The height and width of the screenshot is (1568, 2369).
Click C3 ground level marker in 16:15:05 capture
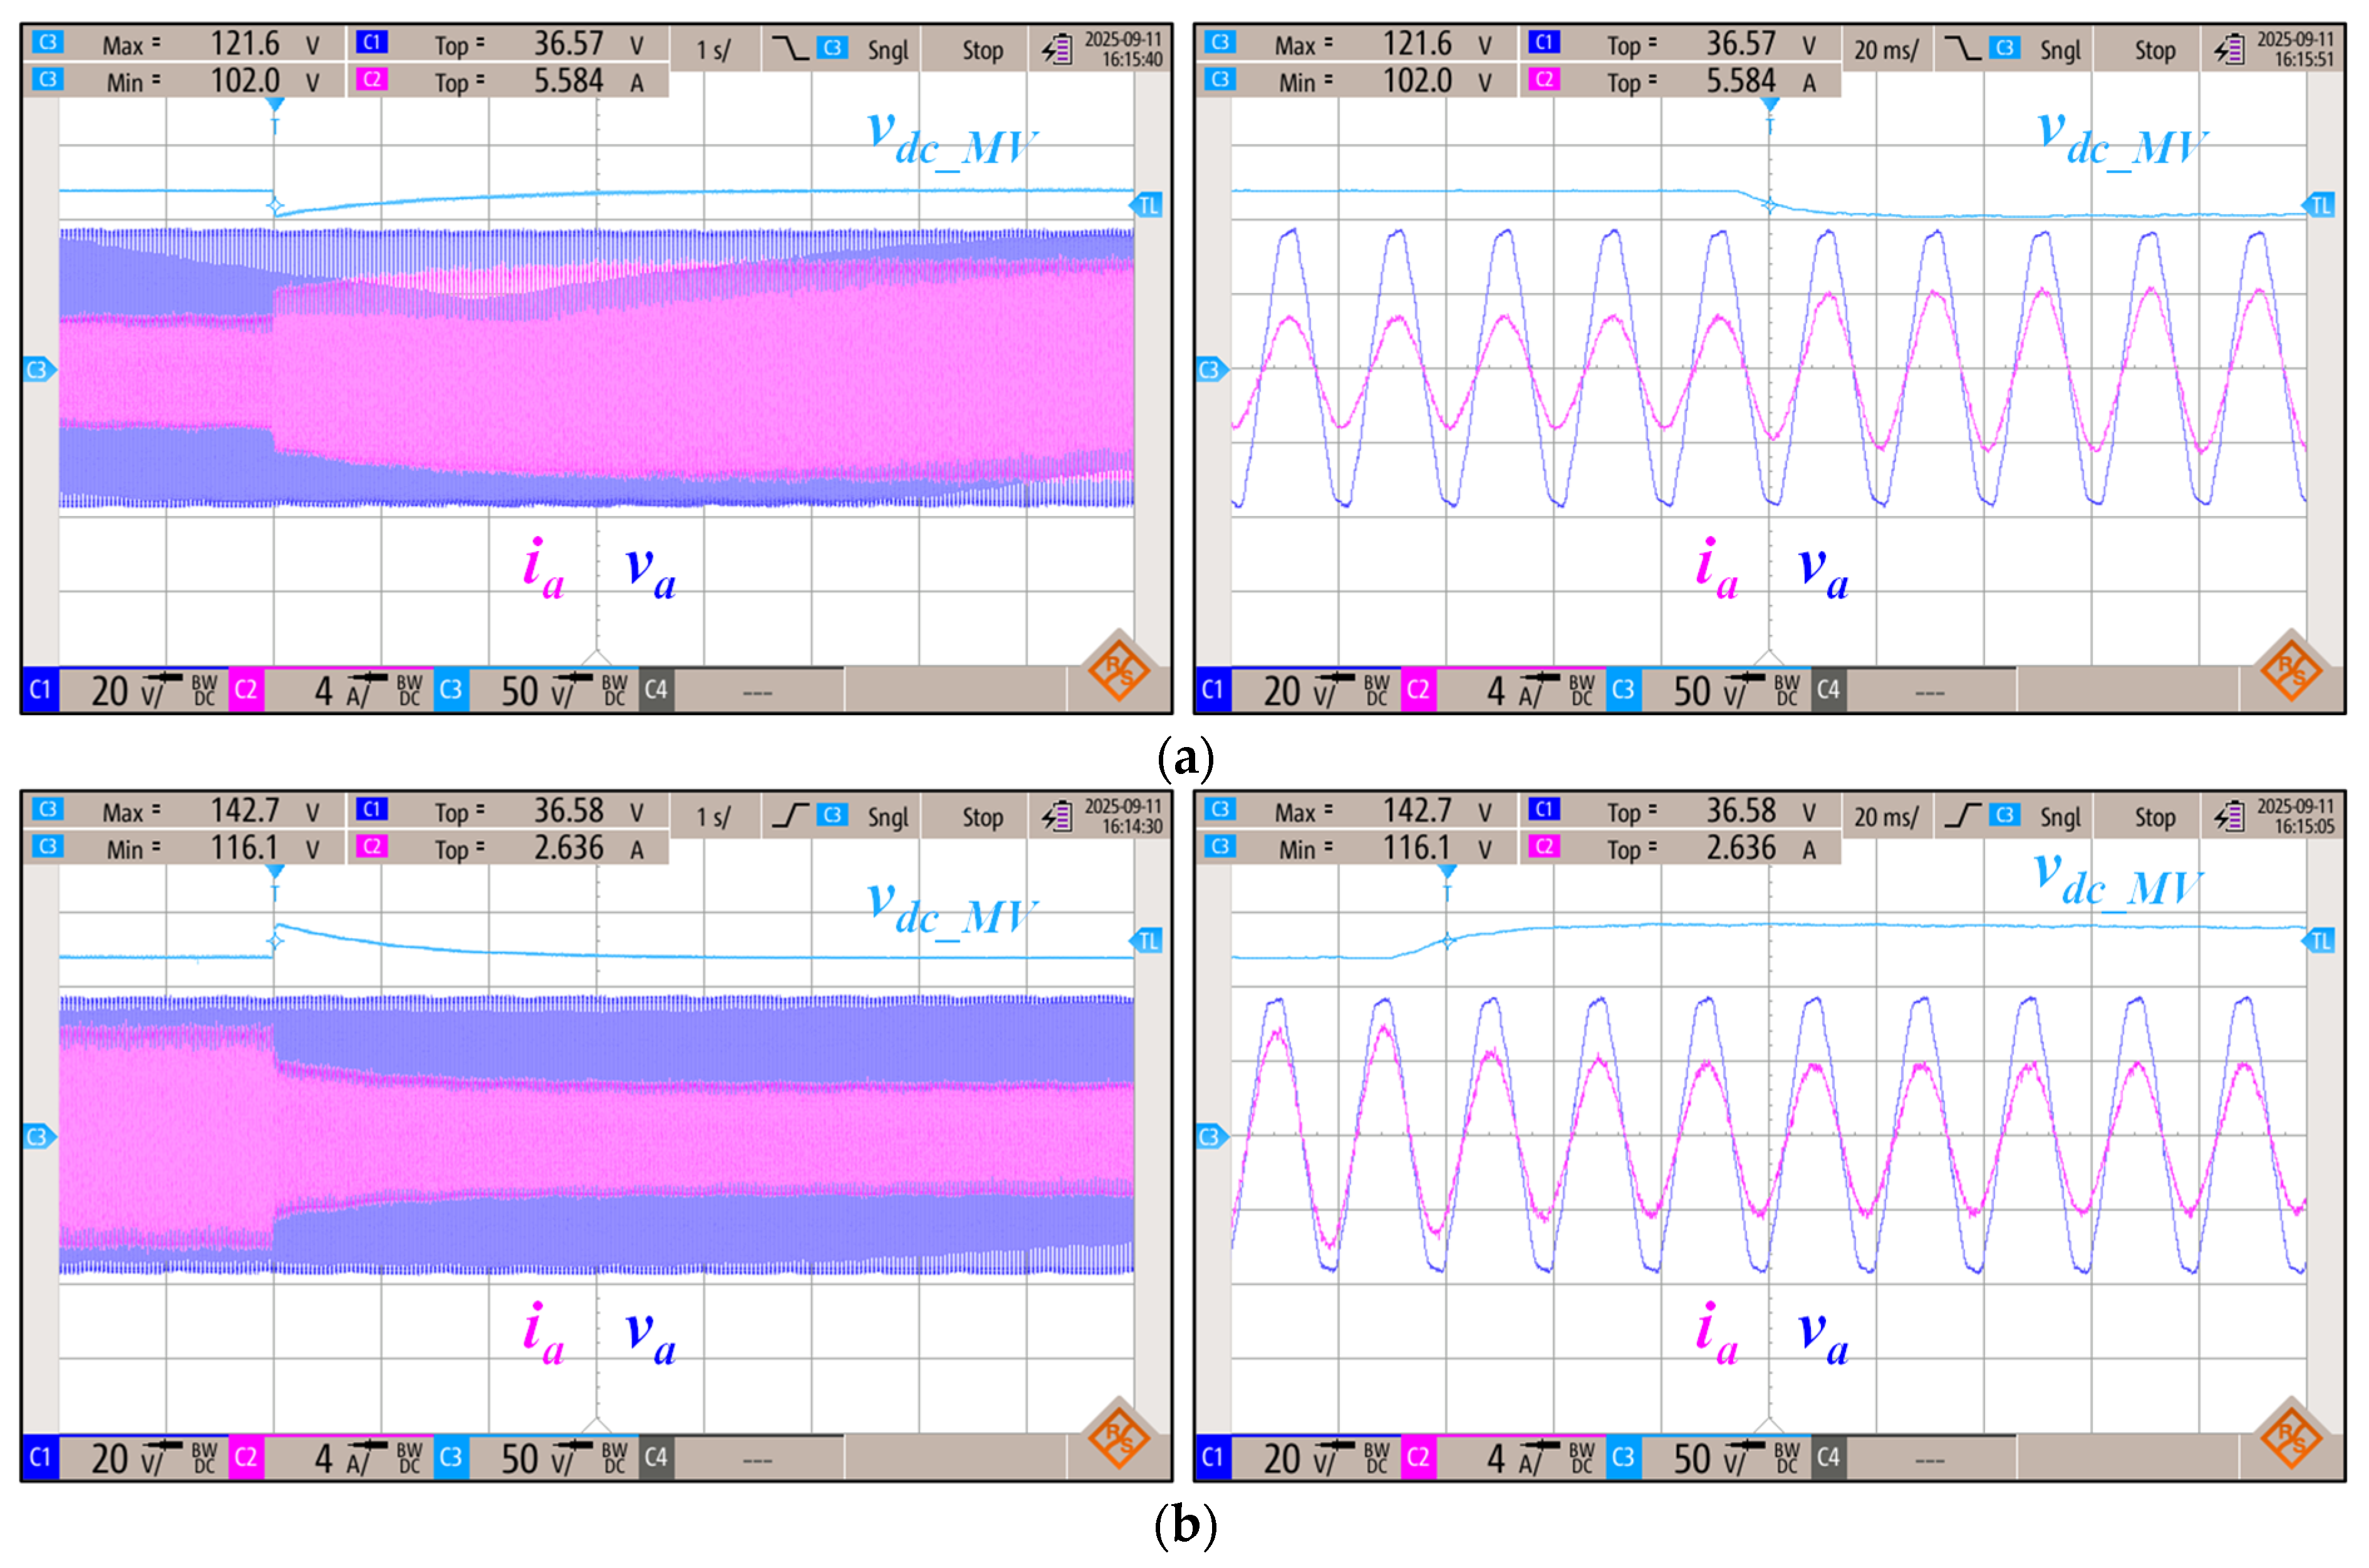1209,1137
